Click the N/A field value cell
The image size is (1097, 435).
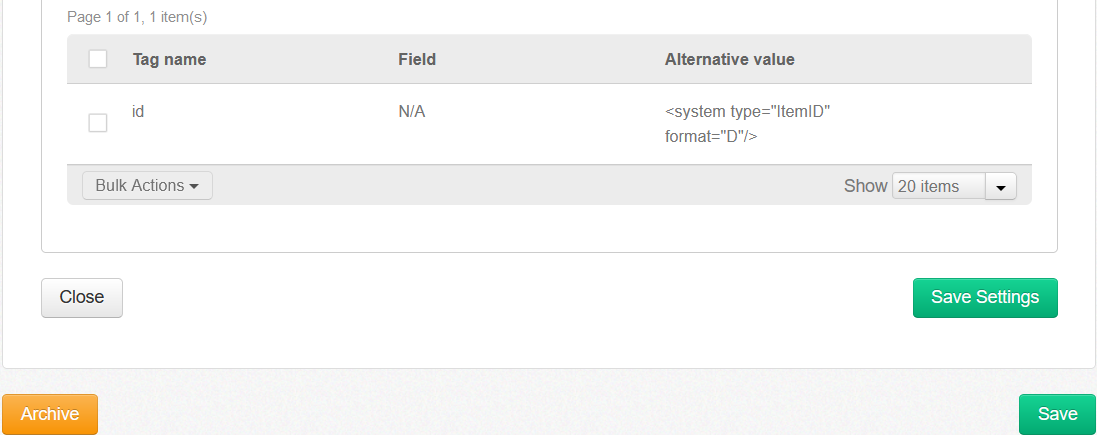tap(412, 112)
